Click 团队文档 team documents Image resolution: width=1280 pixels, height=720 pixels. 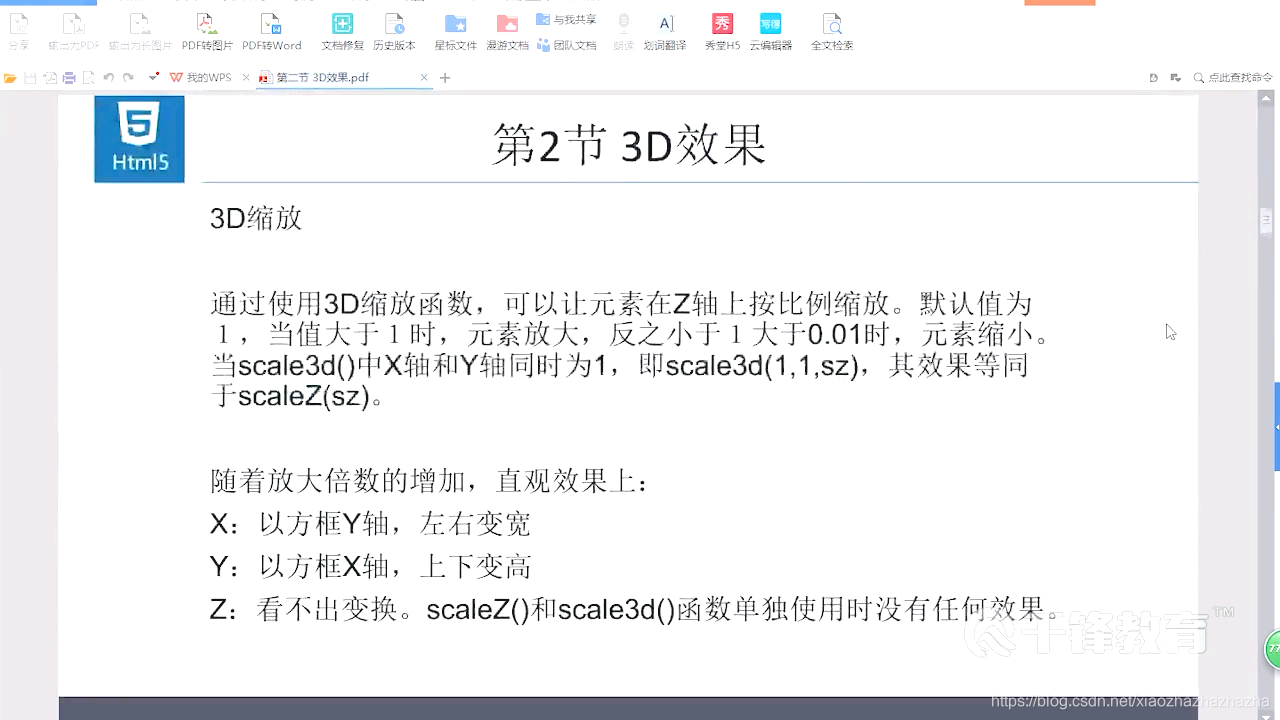point(567,45)
